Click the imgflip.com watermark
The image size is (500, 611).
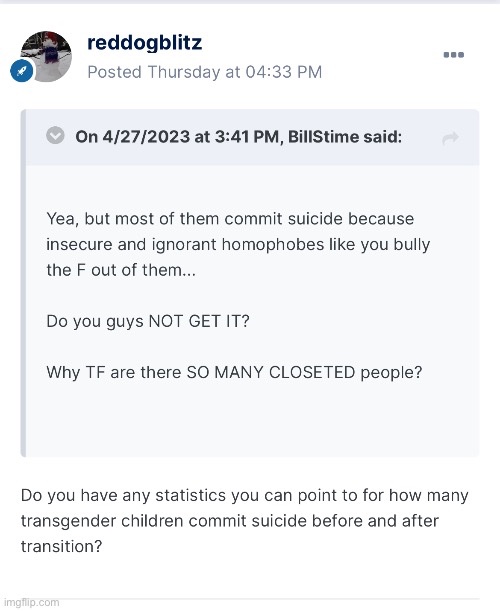pyautogui.click(x=30, y=602)
